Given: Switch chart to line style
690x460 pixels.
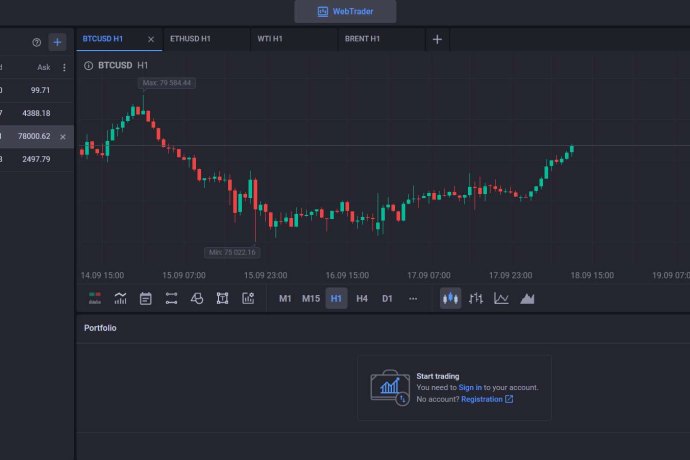Looking at the screenshot, I should [x=501, y=298].
